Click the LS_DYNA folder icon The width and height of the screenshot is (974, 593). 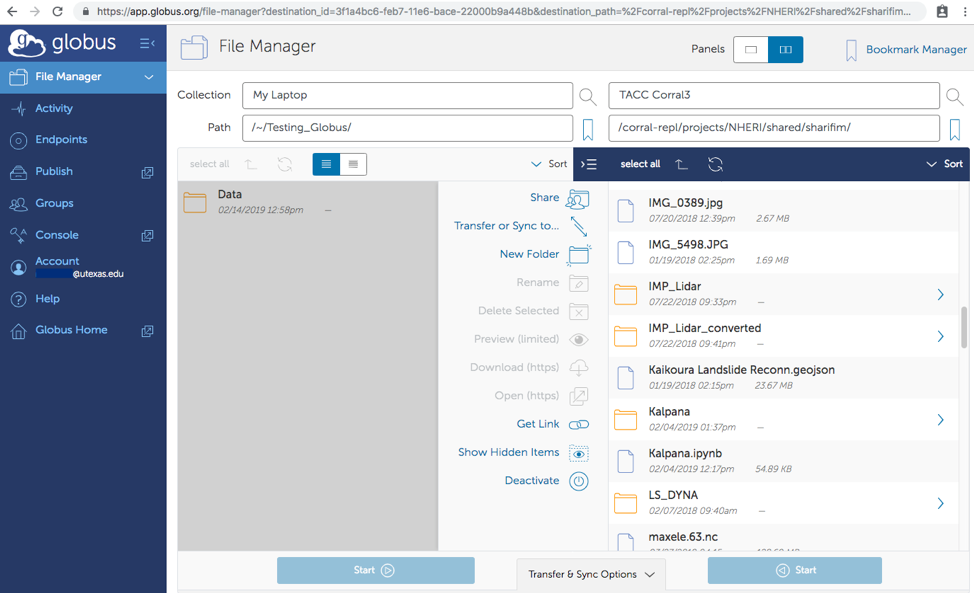click(626, 504)
